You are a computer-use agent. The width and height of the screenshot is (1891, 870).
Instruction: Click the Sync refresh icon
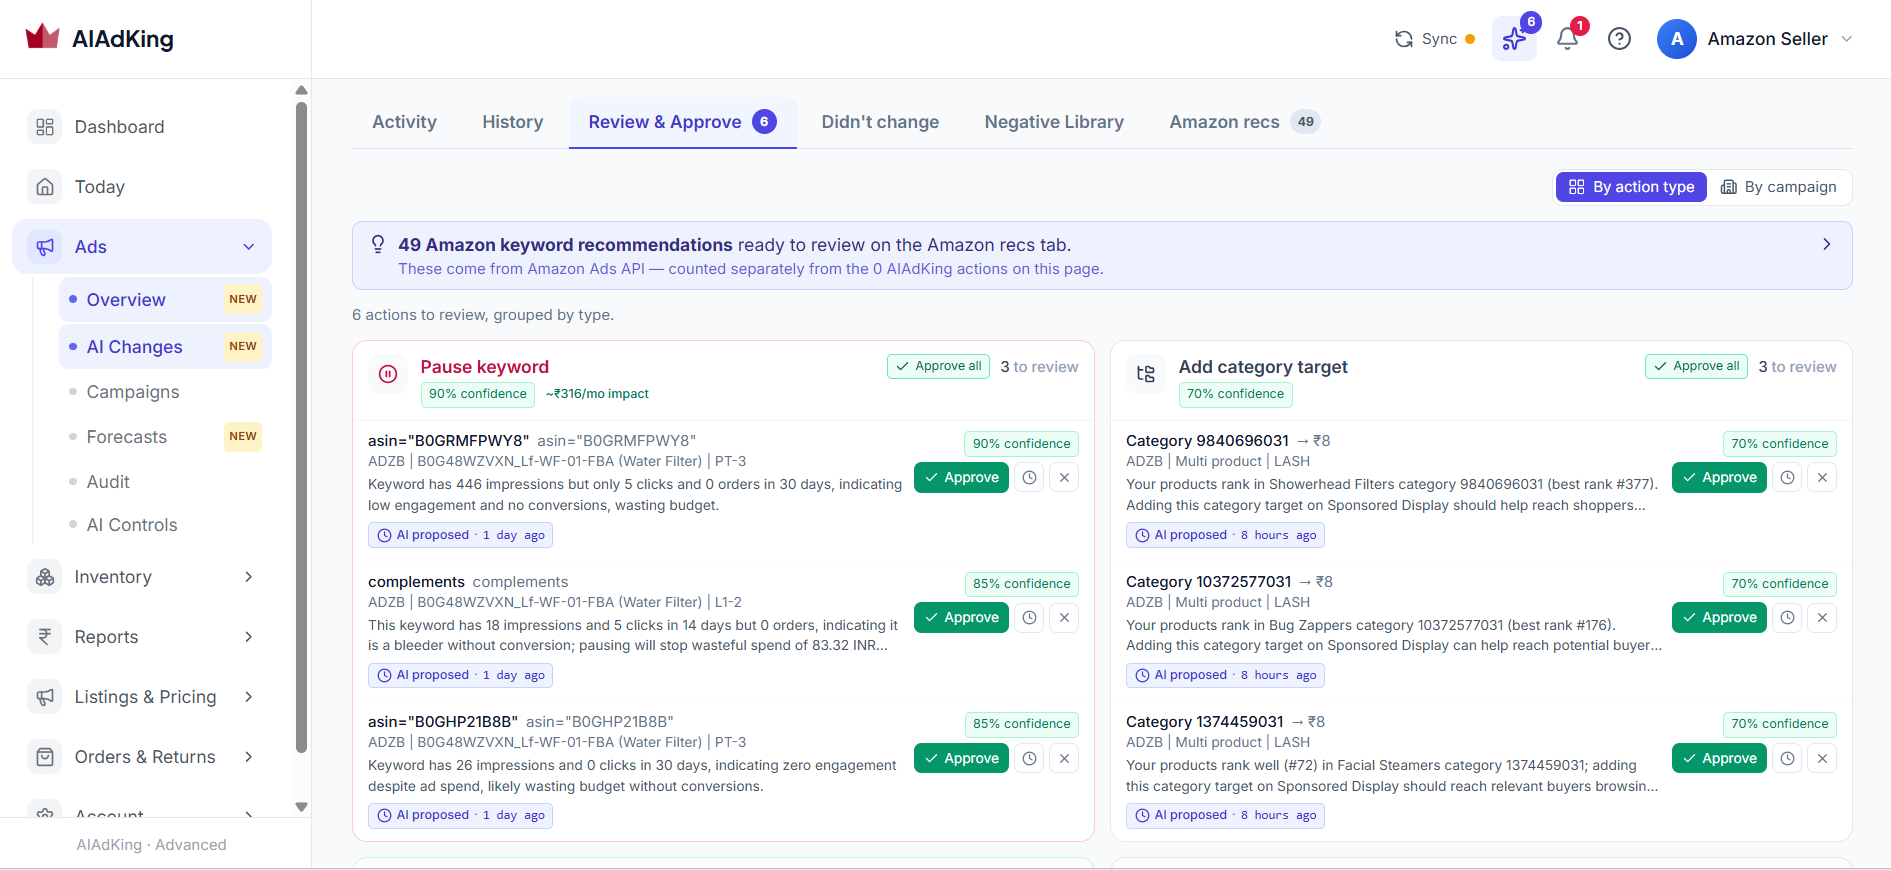point(1404,39)
